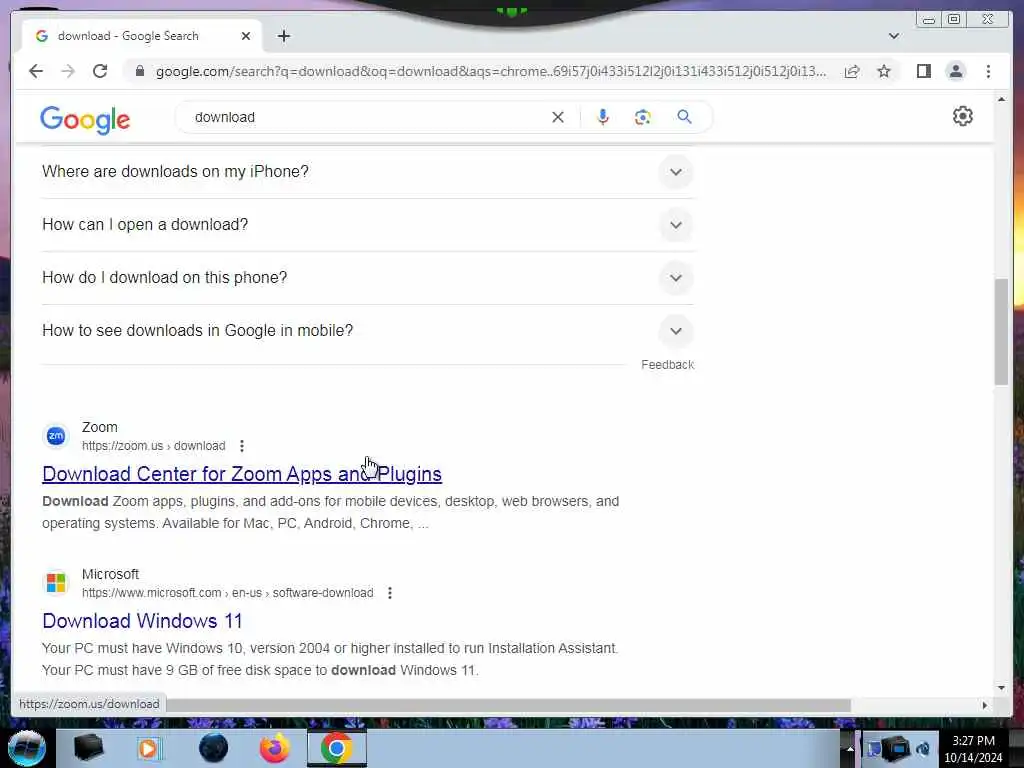Open the Chrome three-dot menu
Screen dimensions: 1024x768
988,71
